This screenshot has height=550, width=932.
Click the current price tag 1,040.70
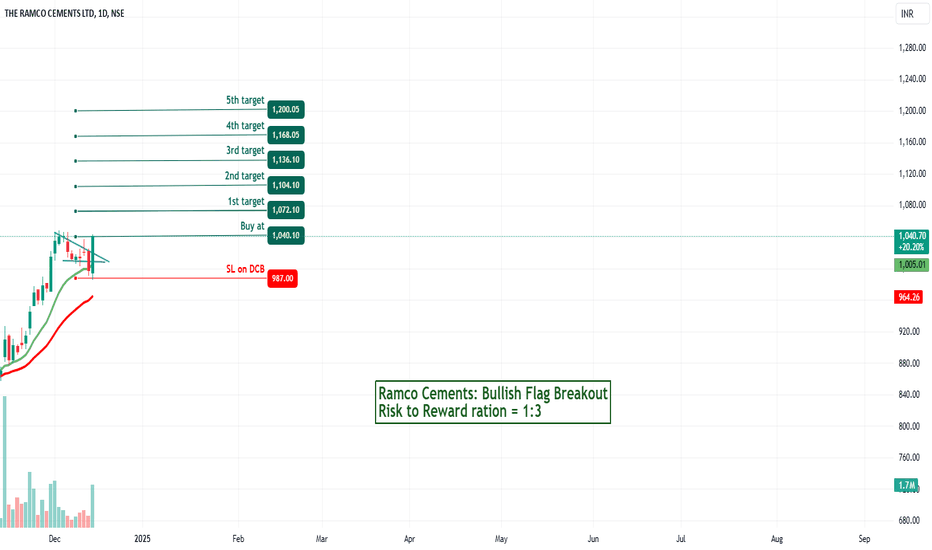pos(912,241)
